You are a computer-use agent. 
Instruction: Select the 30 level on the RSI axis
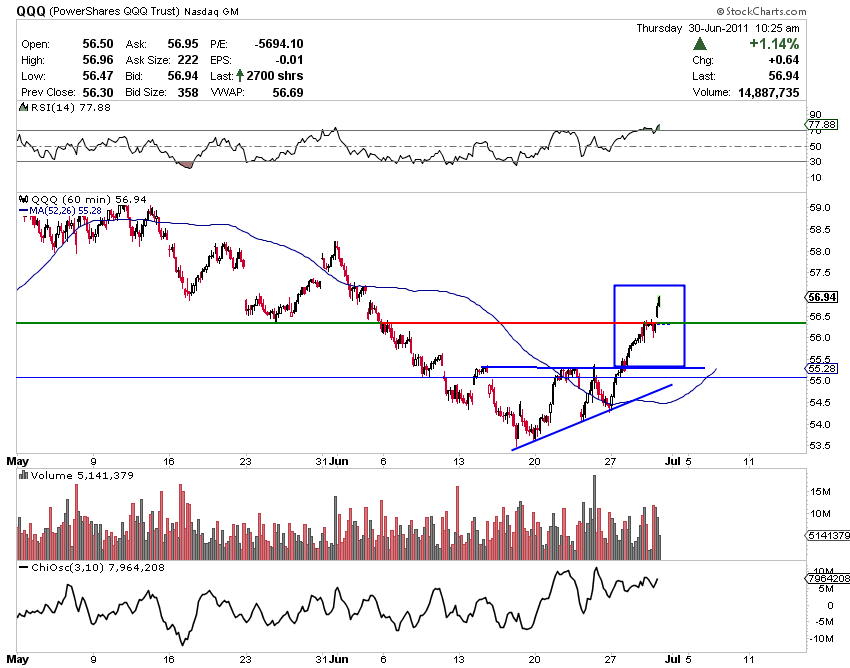[x=815, y=162]
